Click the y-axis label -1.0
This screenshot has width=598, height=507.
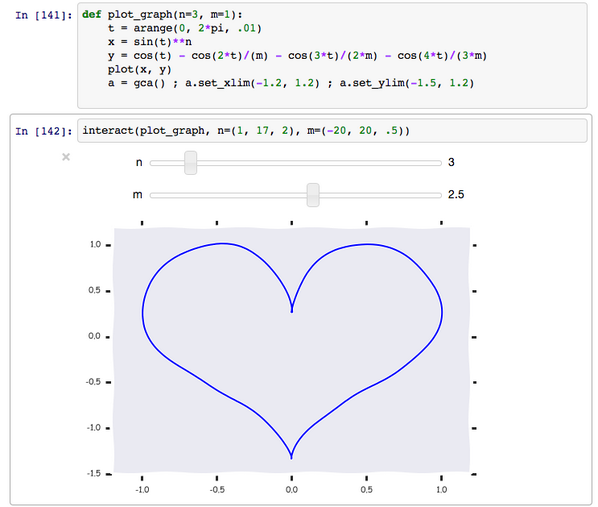[94, 428]
